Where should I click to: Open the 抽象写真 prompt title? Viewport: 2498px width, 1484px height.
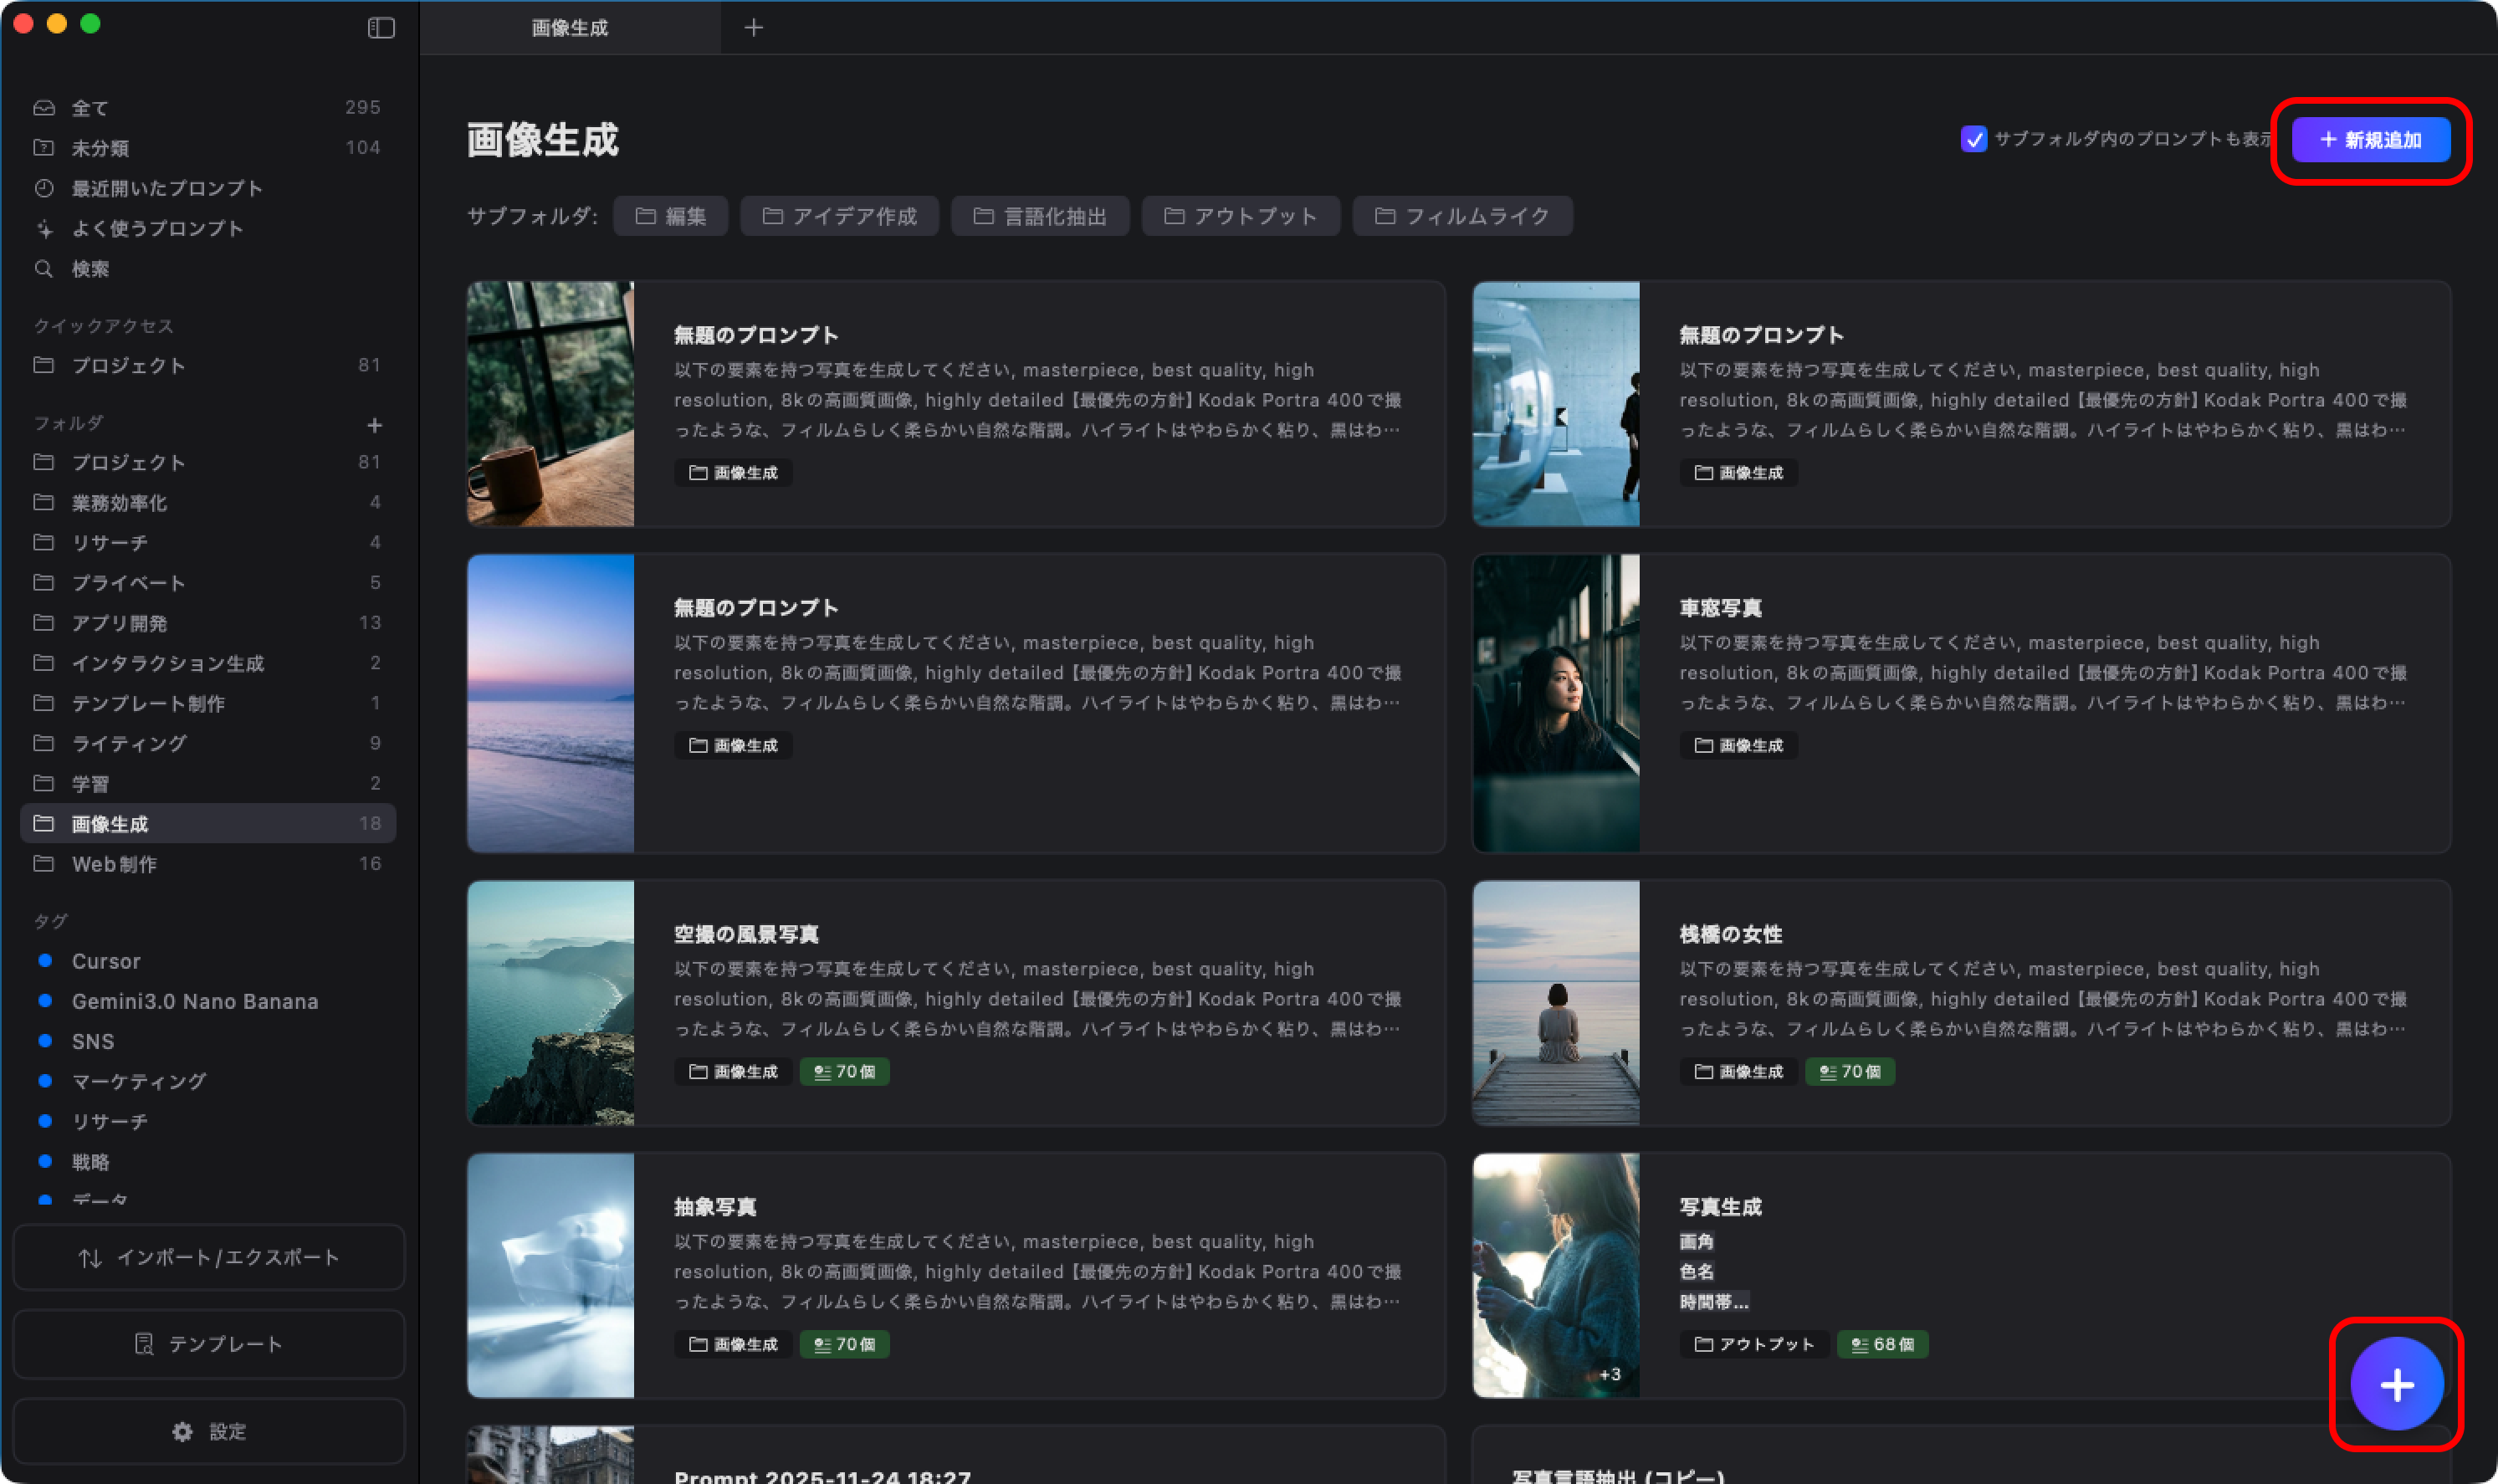click(x=715, y=1207)
